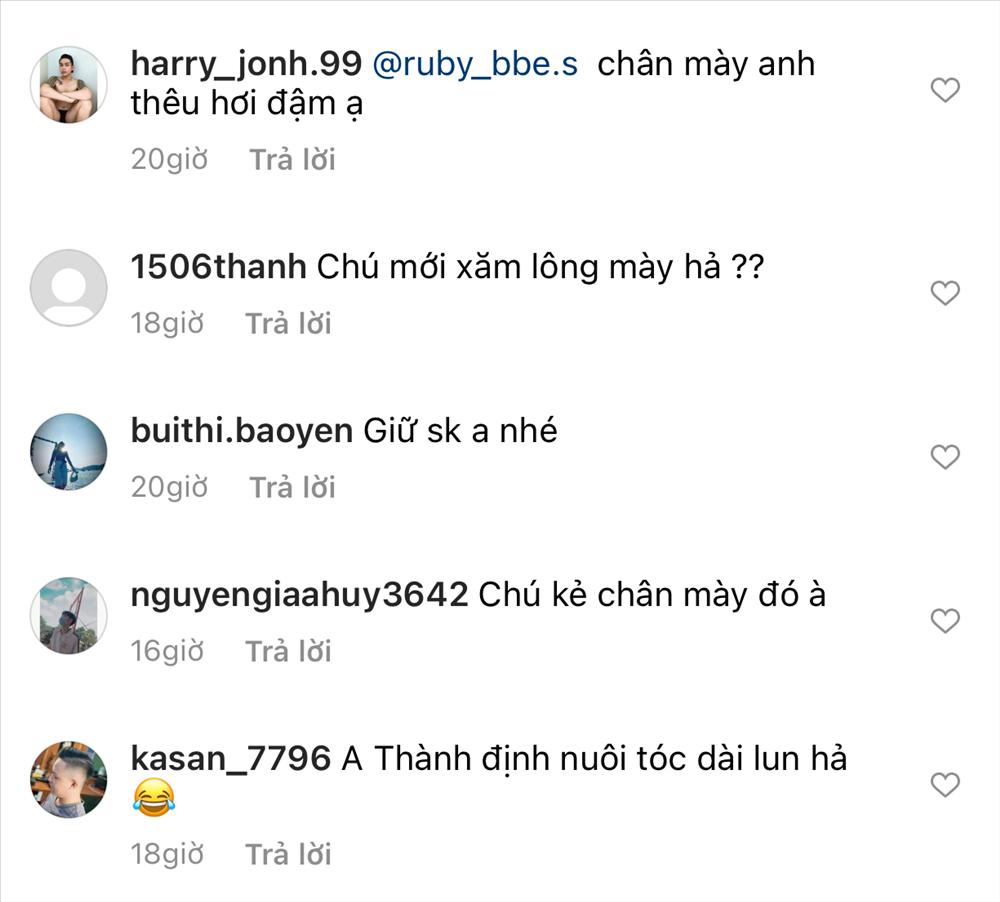Screen dimensions: 1000x902
Task: Like the harry_jonh.99 comment with the heart
Action: click(945, 90)
